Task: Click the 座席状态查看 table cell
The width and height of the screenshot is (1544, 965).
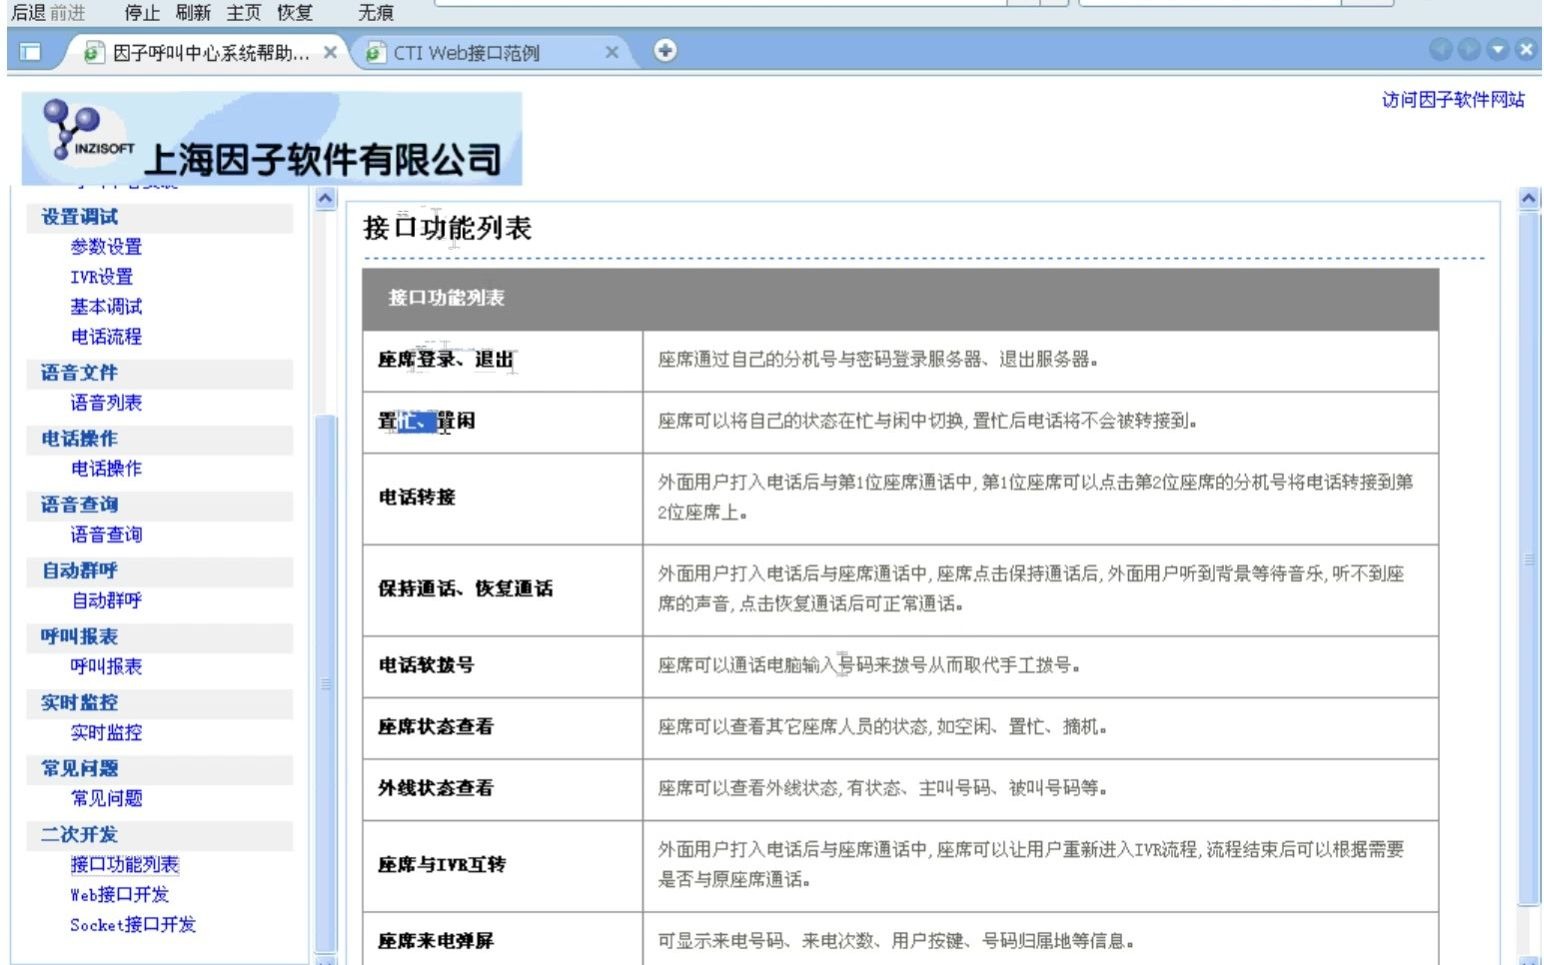Action: (502, 728)
